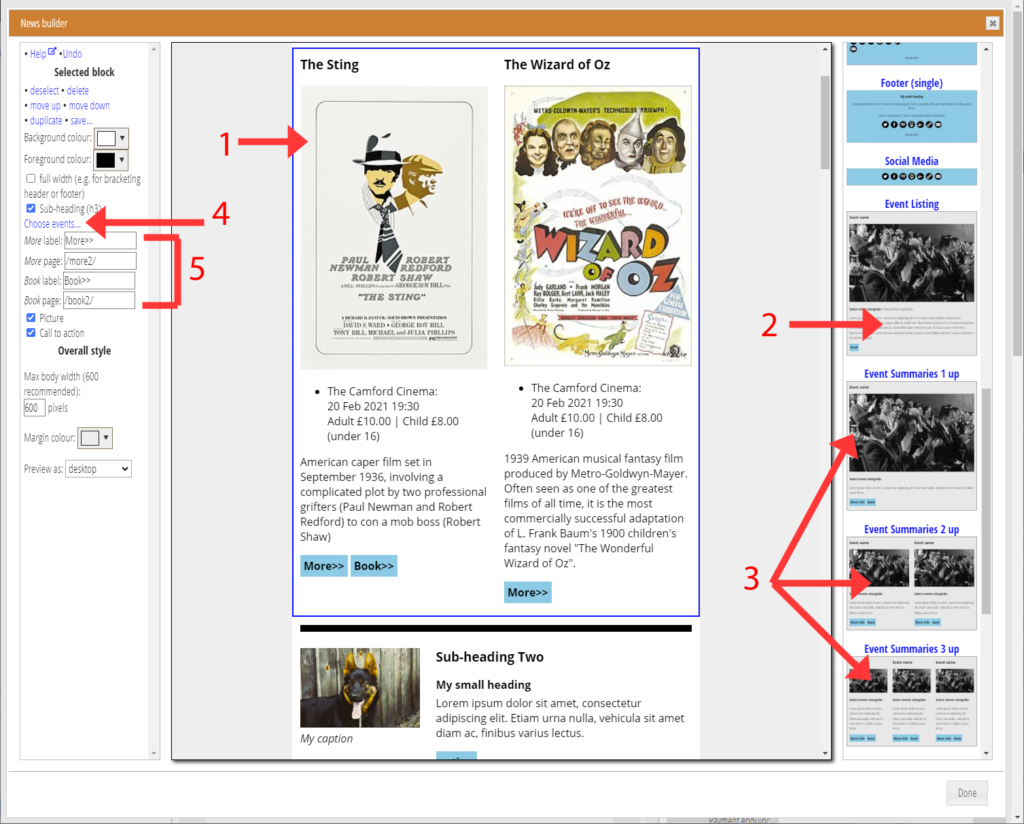This screenshot has width=1024, height=824.
Task: Click preview pane scroll down arrow
Action: click(x=825, y=753)
